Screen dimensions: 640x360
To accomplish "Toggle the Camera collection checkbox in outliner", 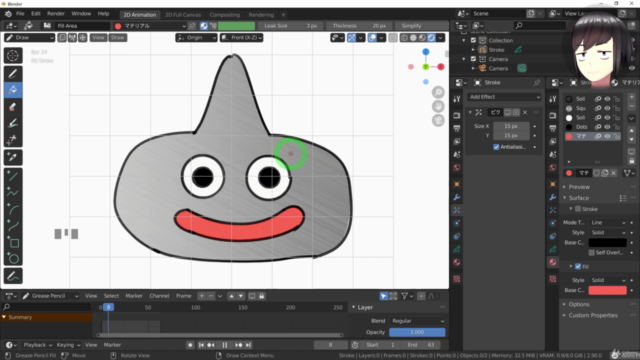I will tap(473, 59).
